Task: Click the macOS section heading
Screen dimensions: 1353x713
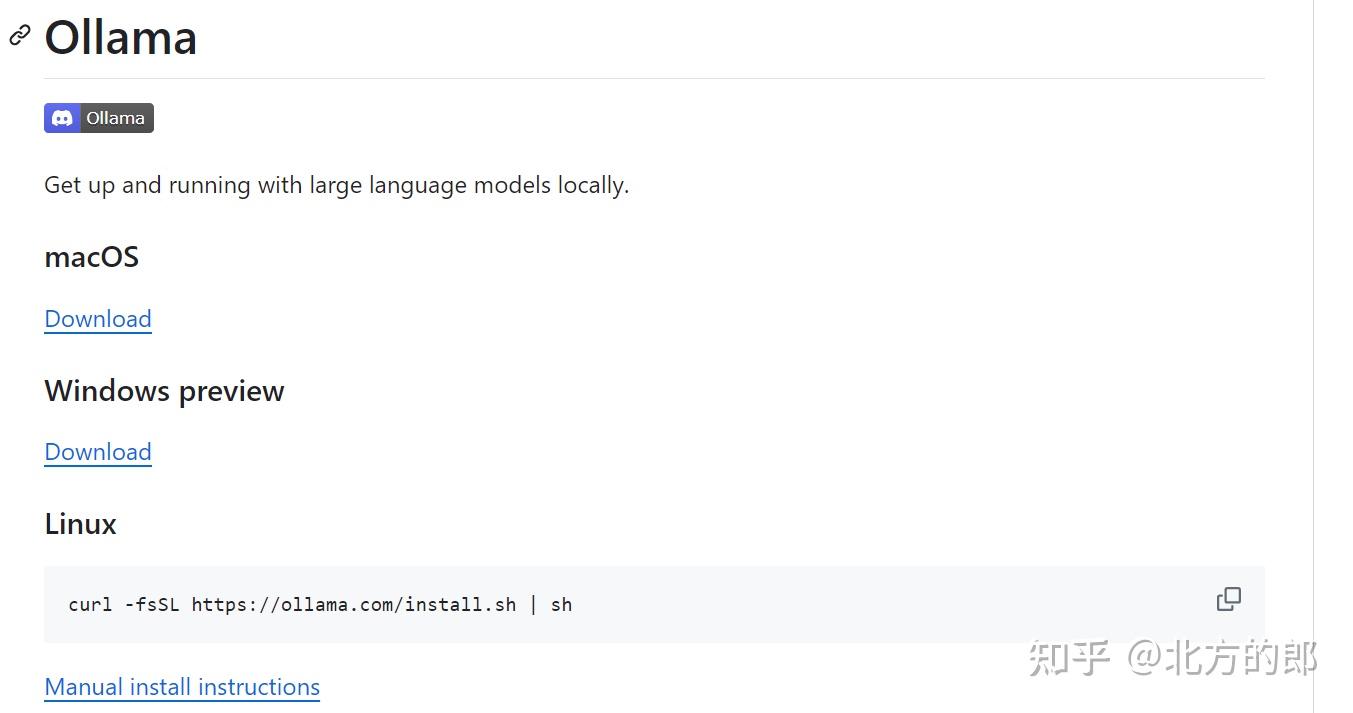Action: click(91, 257)
